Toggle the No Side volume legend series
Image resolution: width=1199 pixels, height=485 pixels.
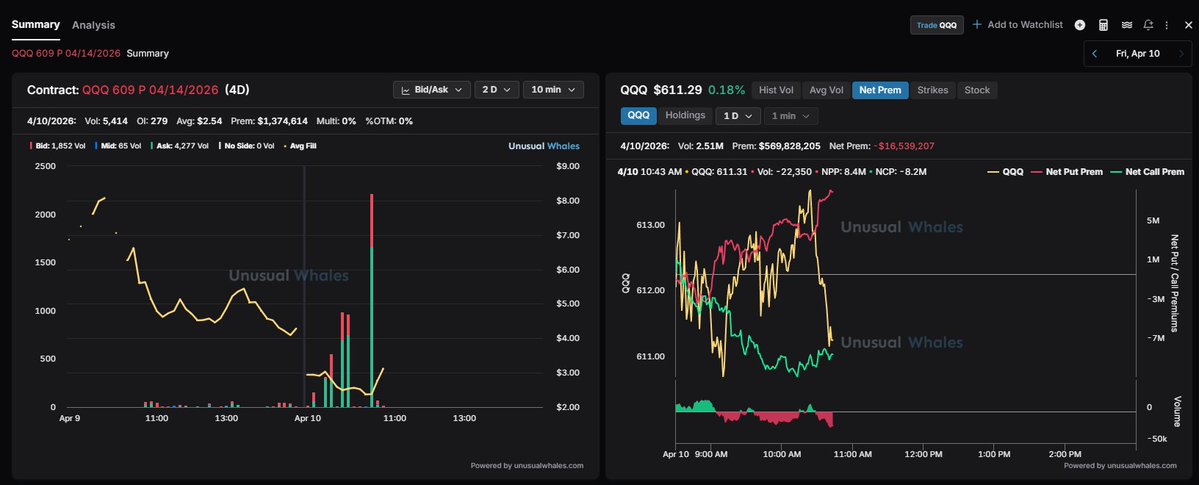[x=247, y=145]
